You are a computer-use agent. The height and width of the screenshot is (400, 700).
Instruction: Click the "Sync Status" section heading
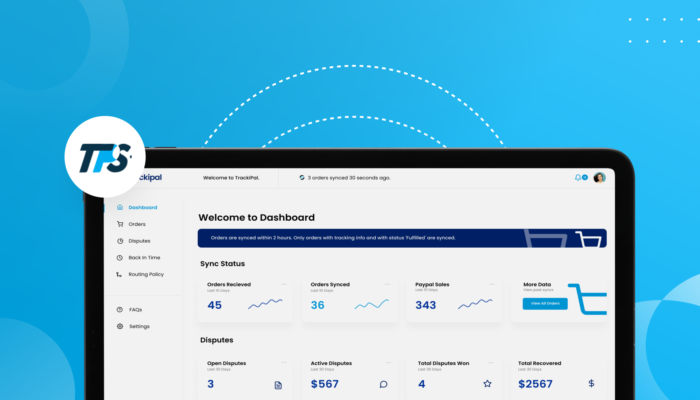222,264
